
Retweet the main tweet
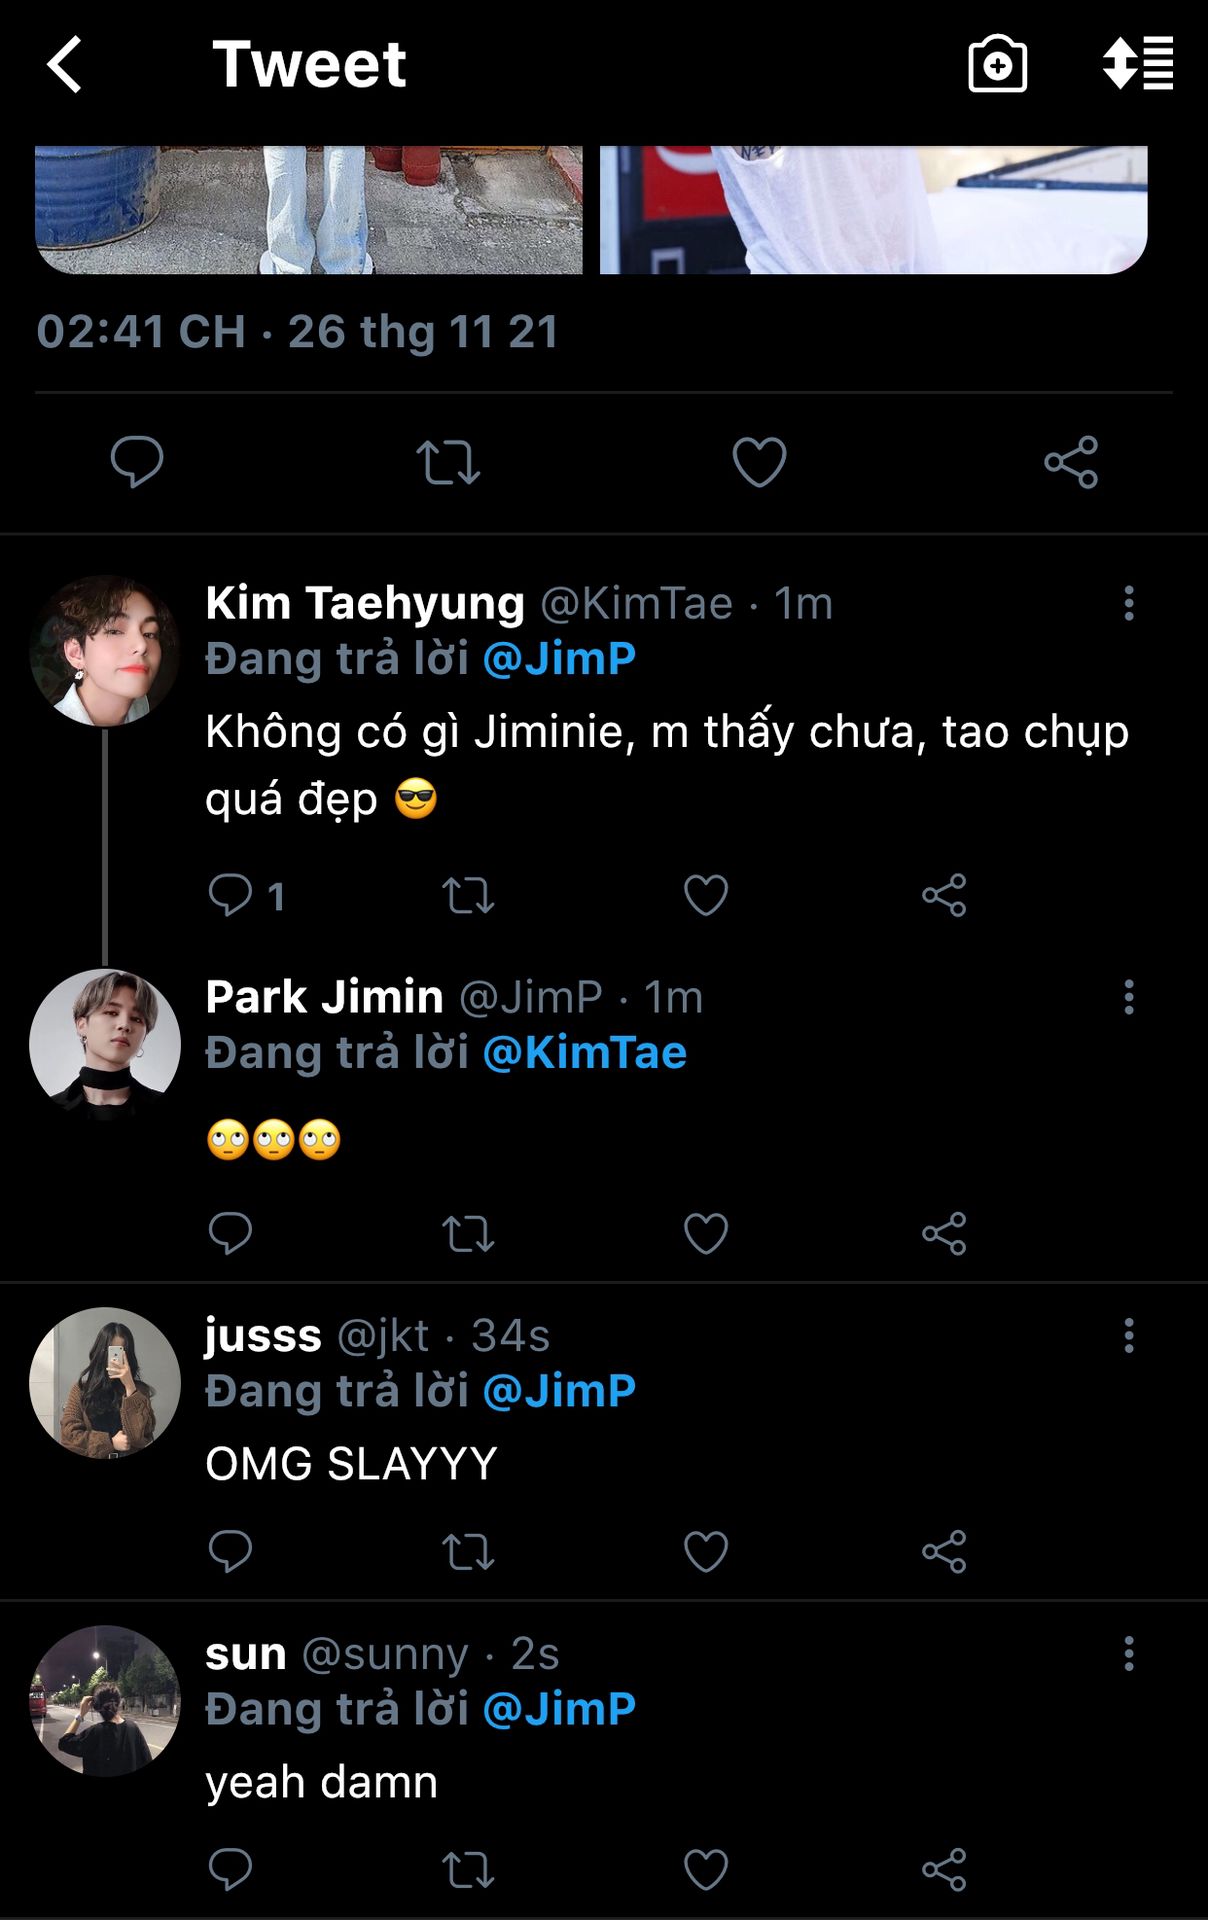pos(448,462)
